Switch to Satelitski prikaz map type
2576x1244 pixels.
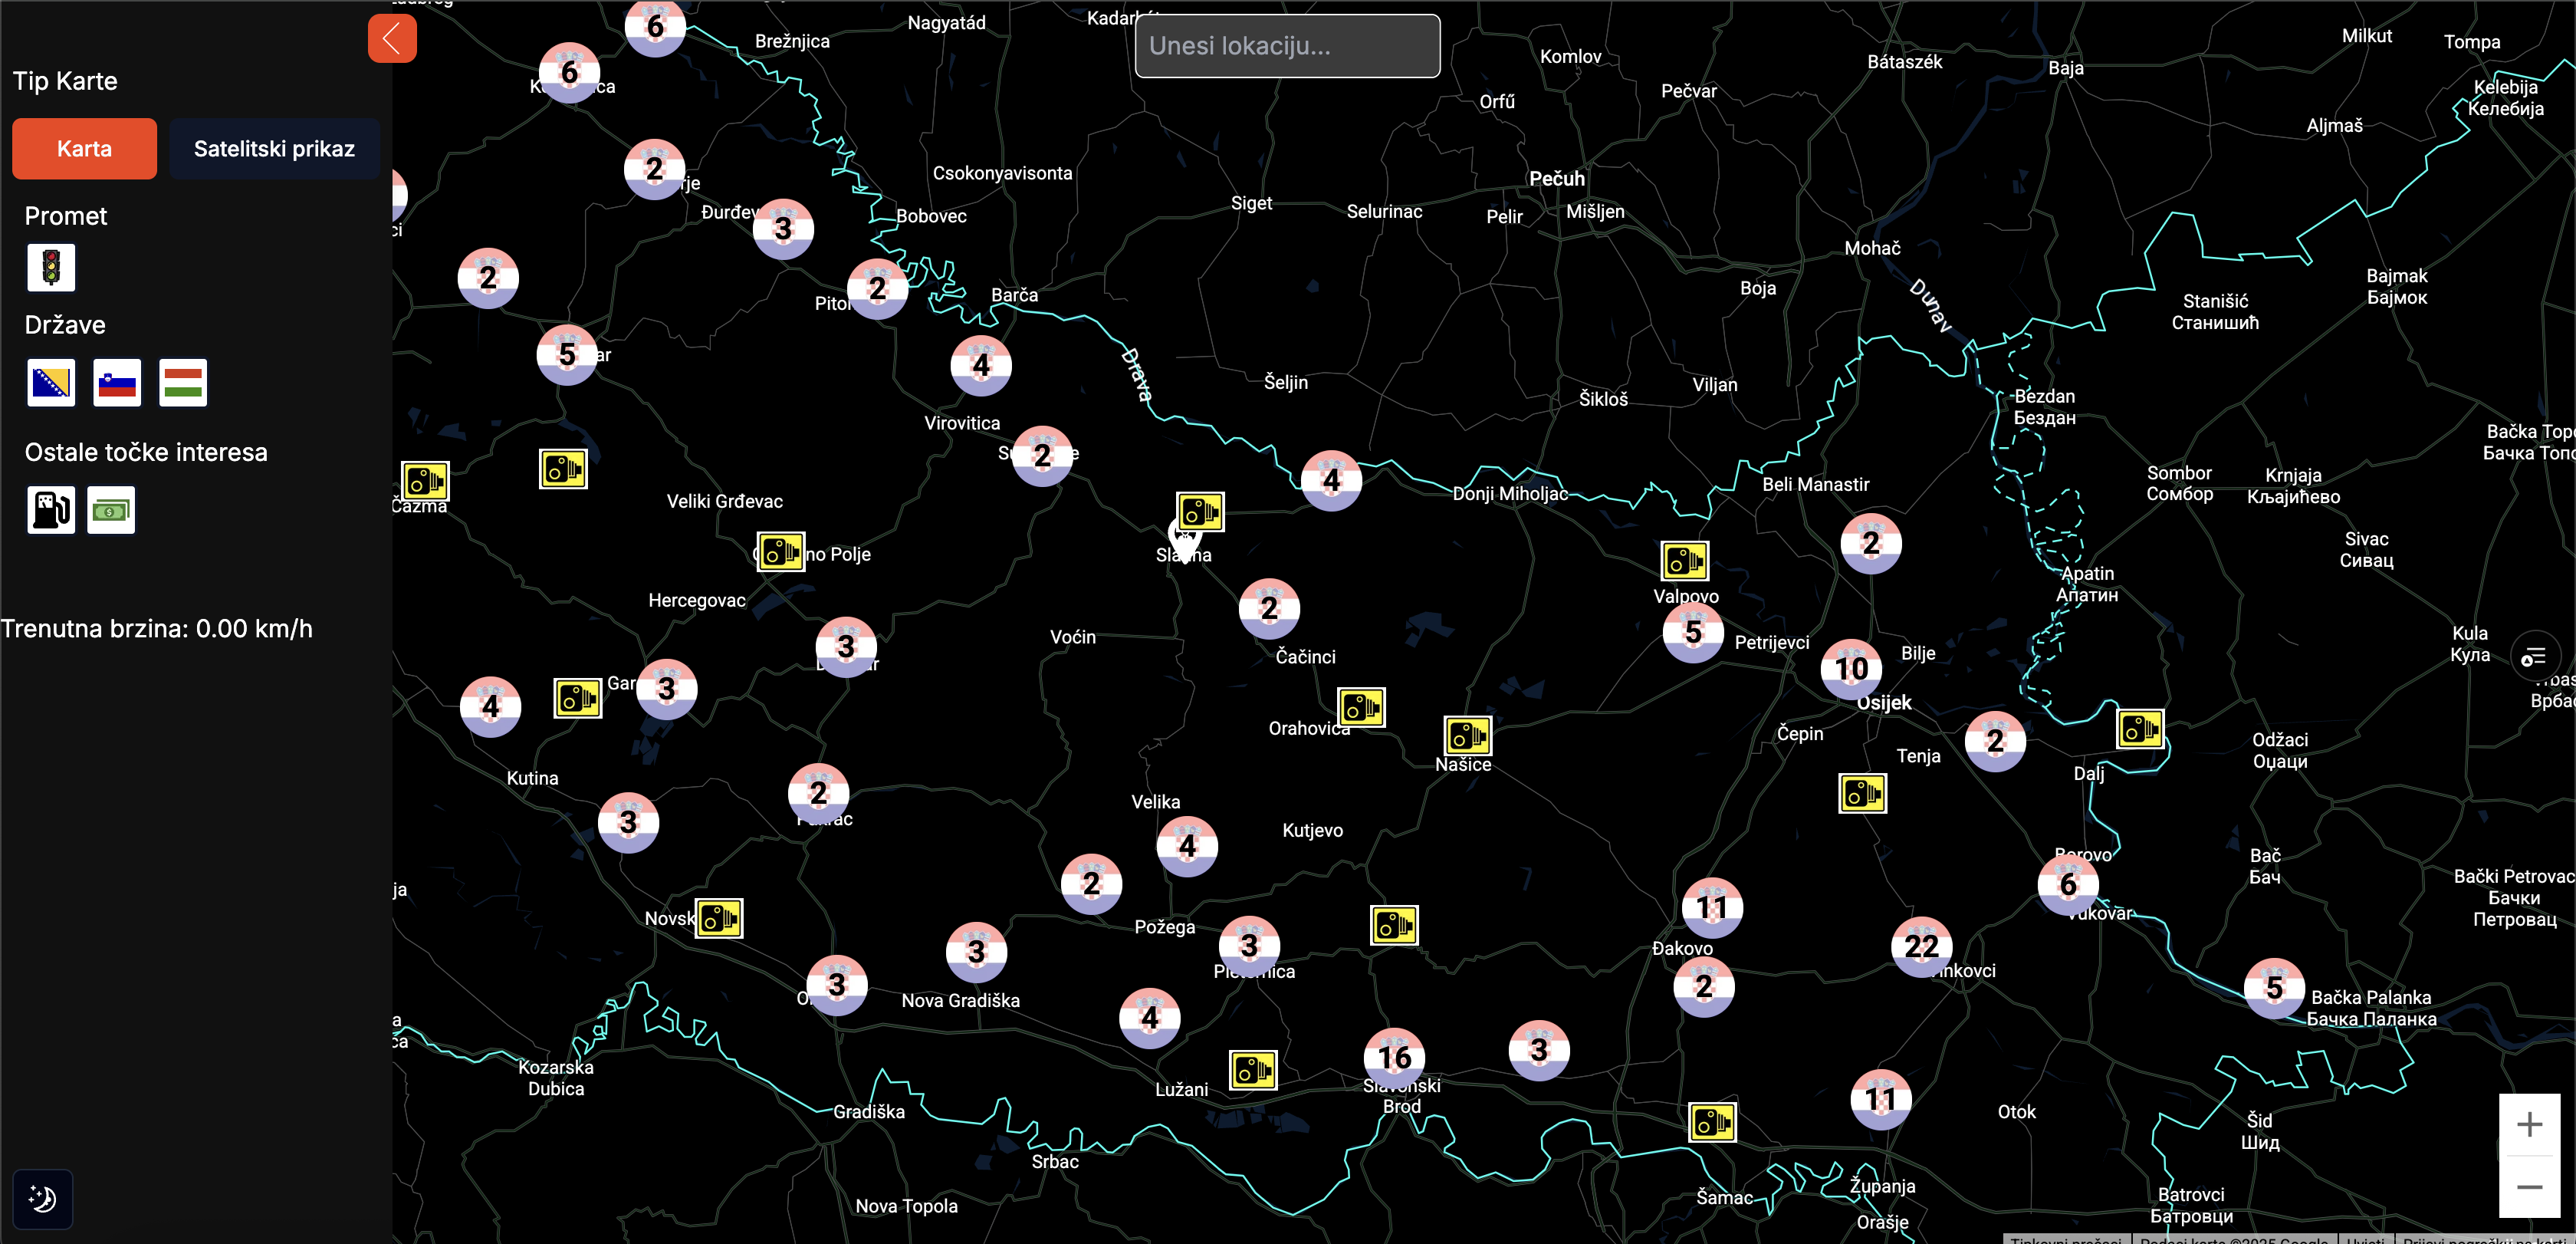point(274,149)
